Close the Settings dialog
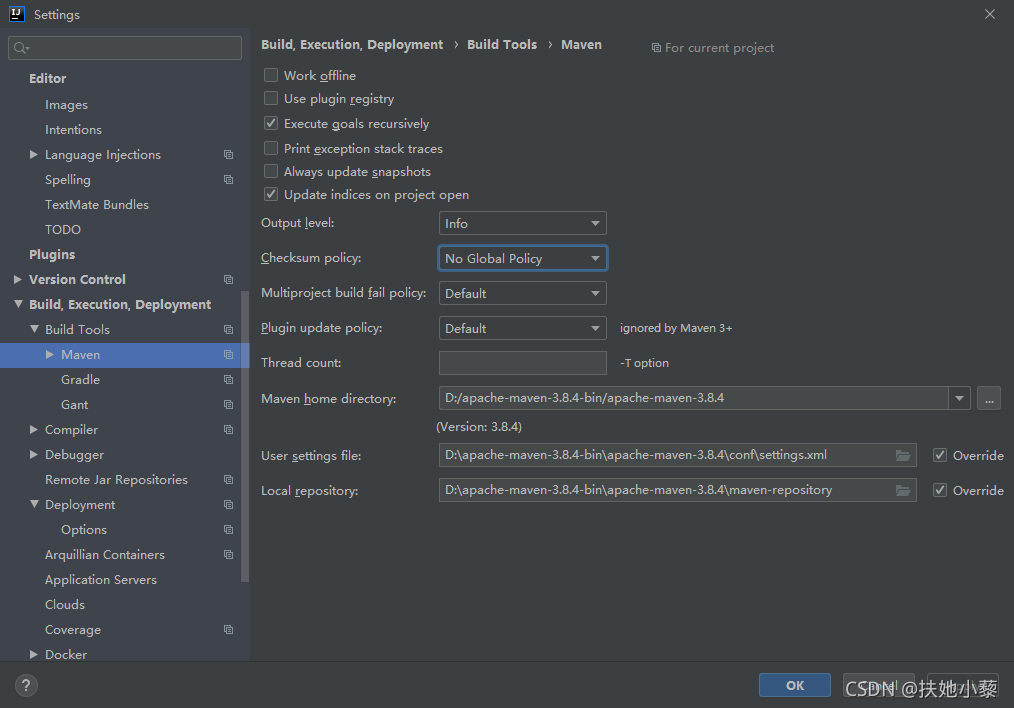The image size is (1014, 708). 989,14
